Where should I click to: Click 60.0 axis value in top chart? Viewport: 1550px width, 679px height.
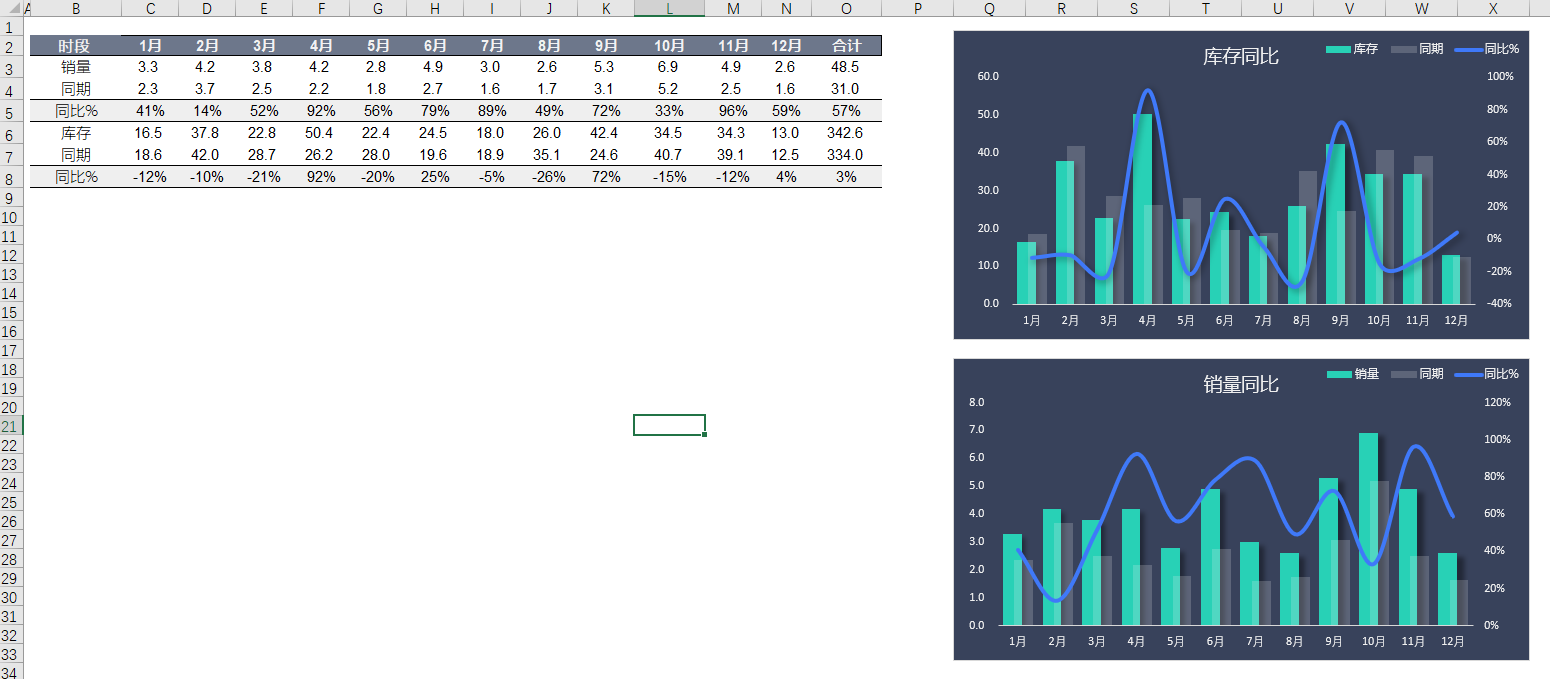988,76
